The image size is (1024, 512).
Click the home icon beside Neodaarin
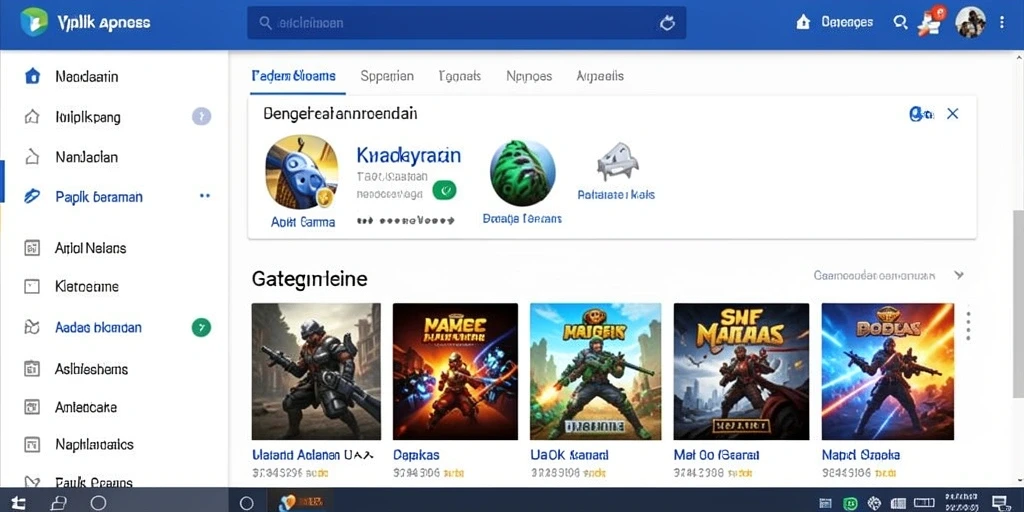pos(32,76)
